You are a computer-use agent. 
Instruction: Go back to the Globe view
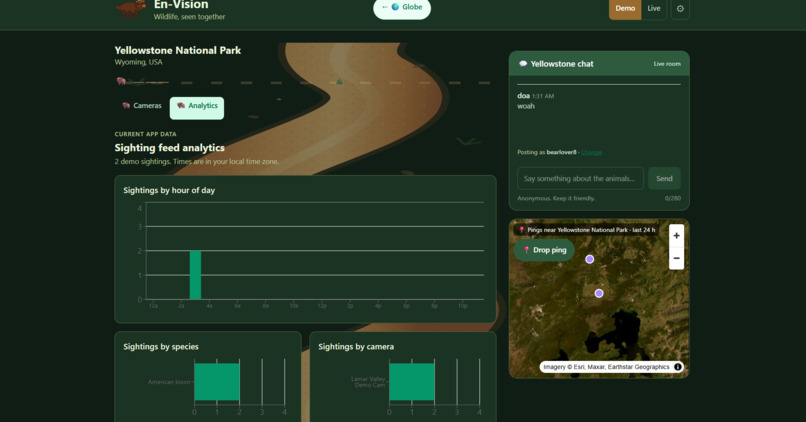point(402,7)
